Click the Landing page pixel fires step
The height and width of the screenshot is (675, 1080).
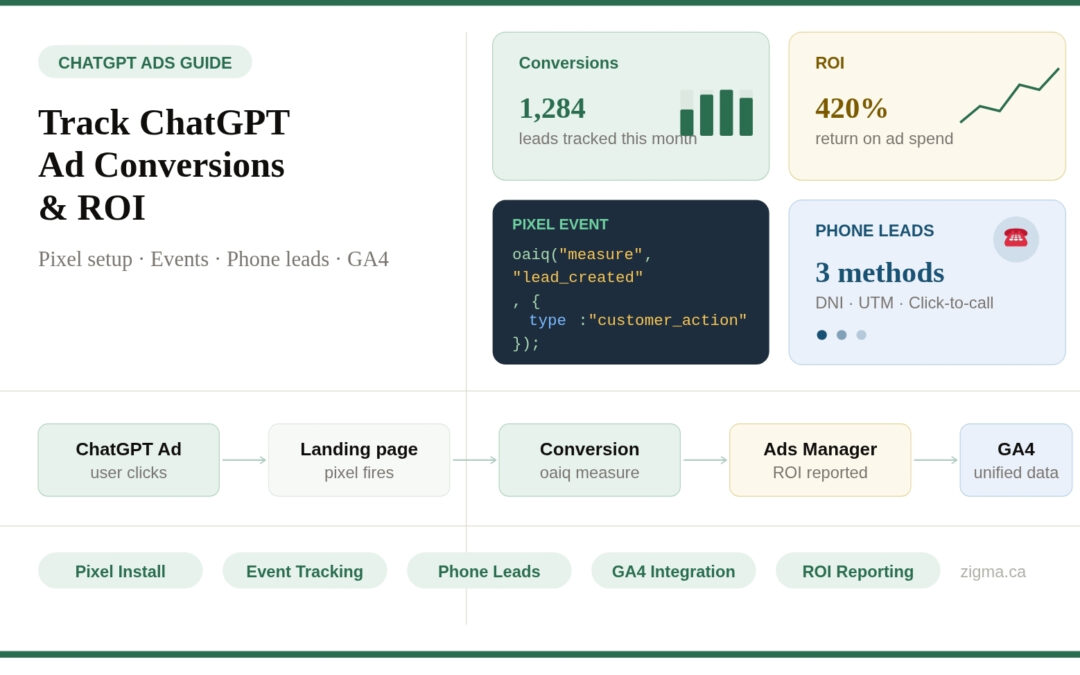[359, 460]
